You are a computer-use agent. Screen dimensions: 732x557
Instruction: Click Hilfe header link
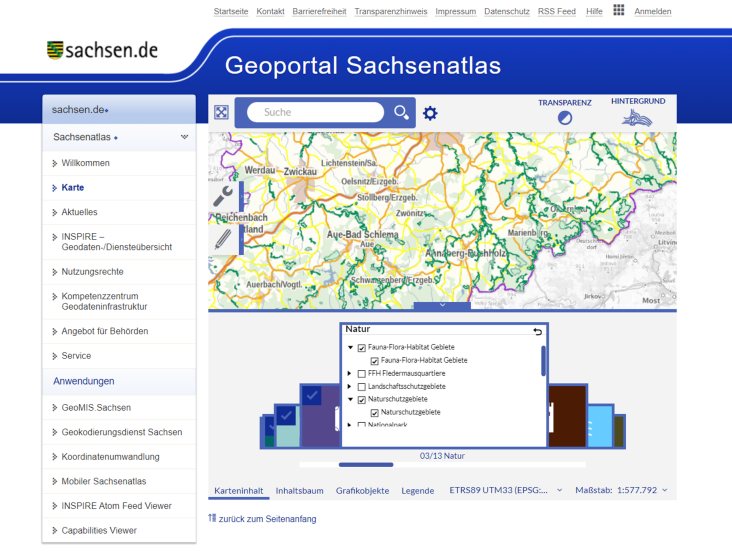coord(594,11)
